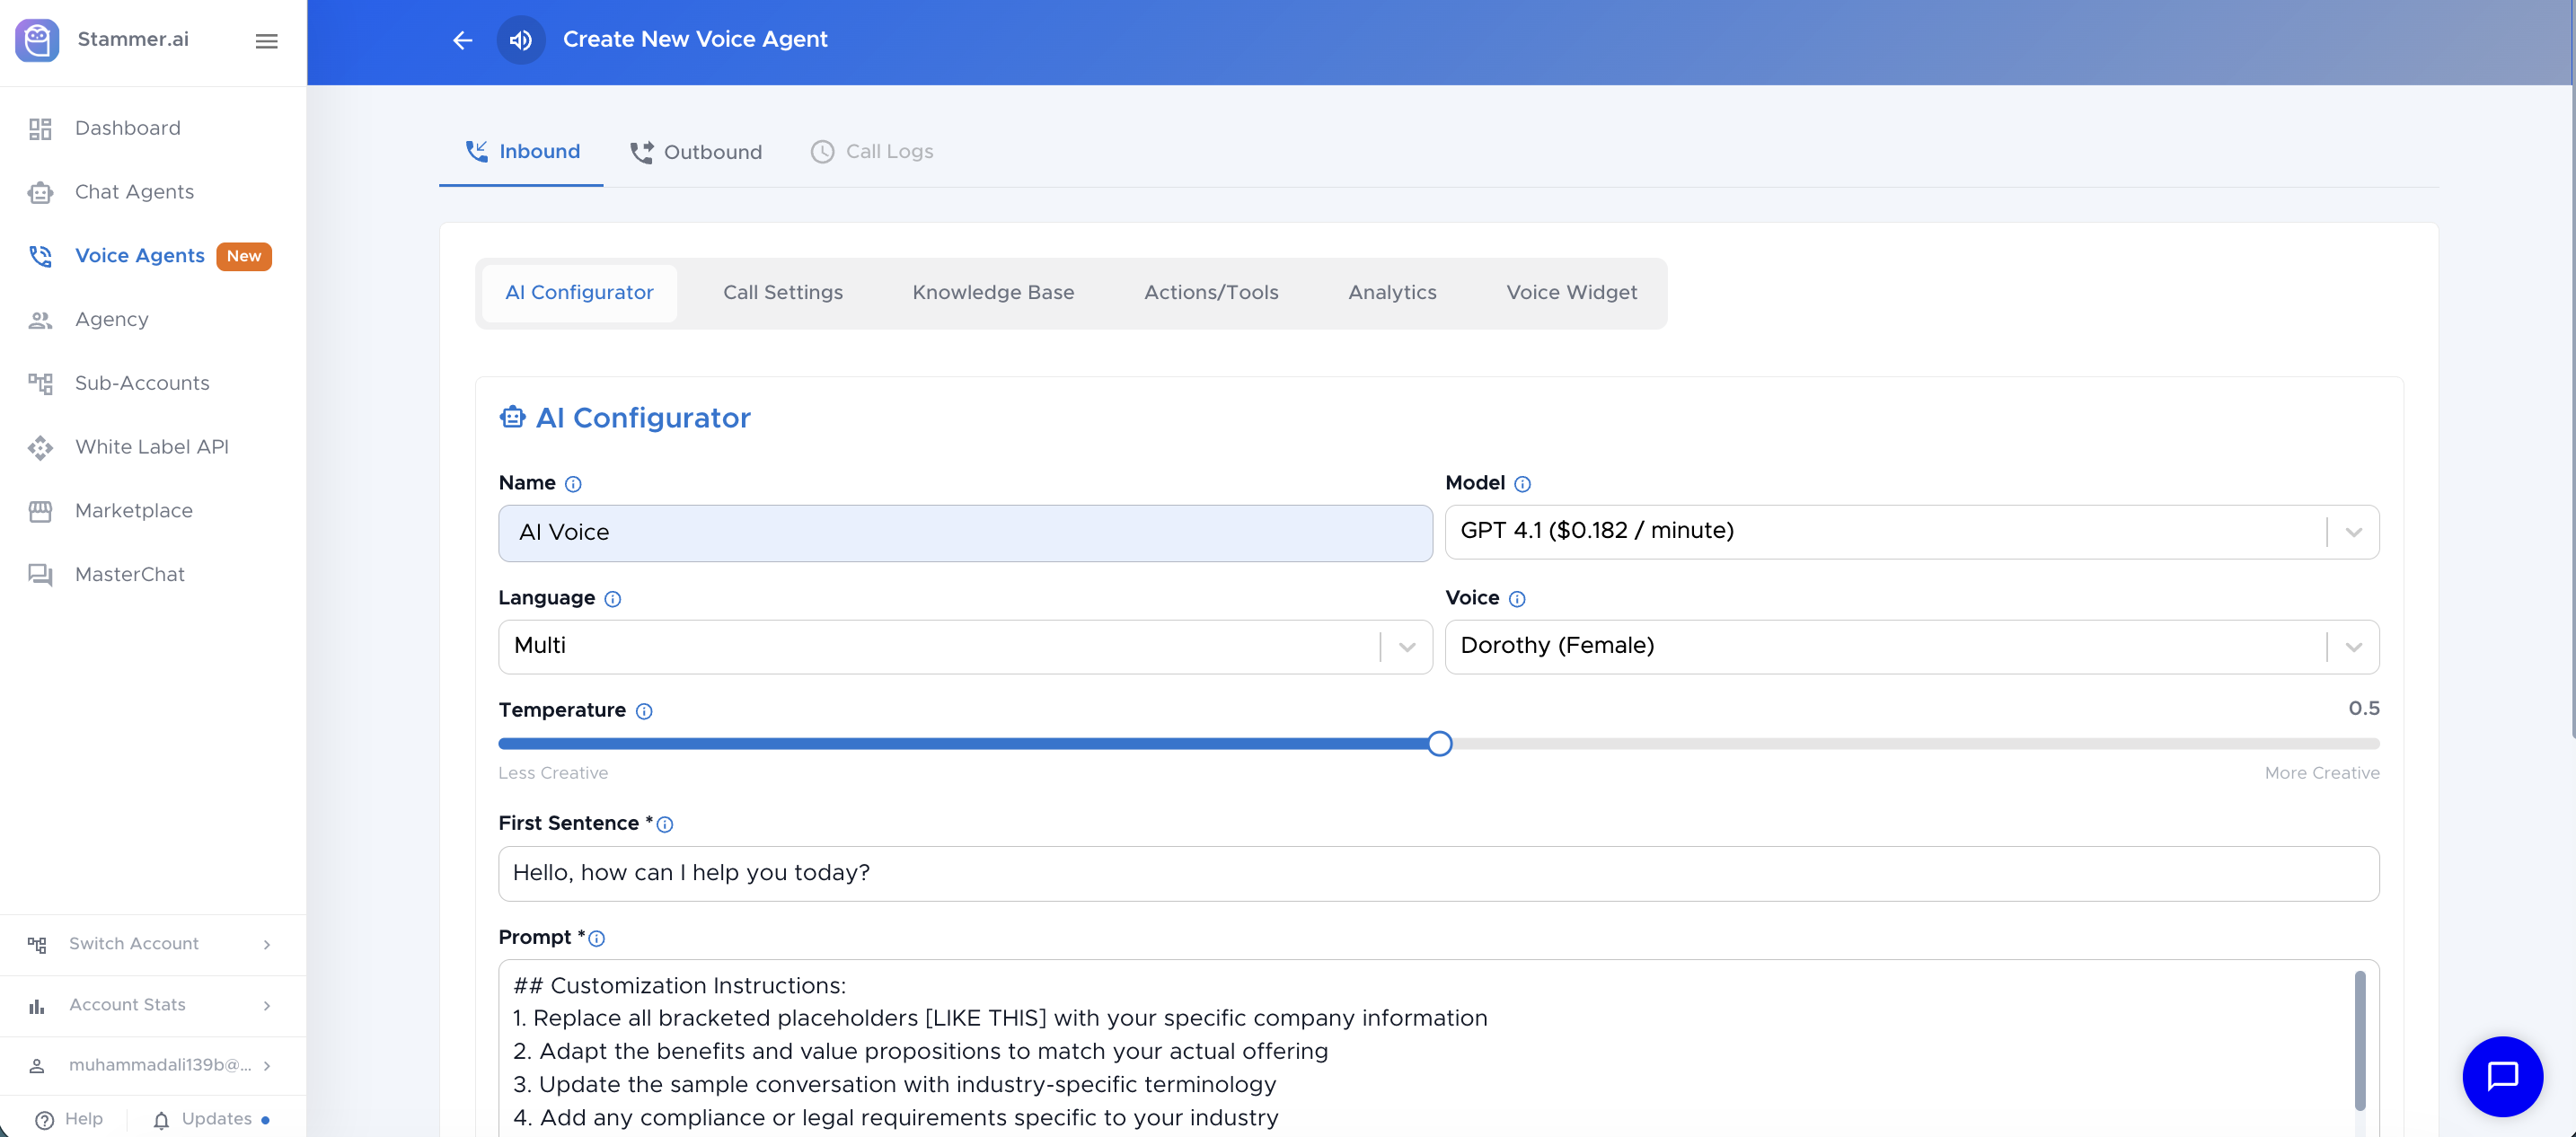This screenshot has height=1137, width=2576.
Task: Select the Call Settings tab
Action: pos(782,293)
